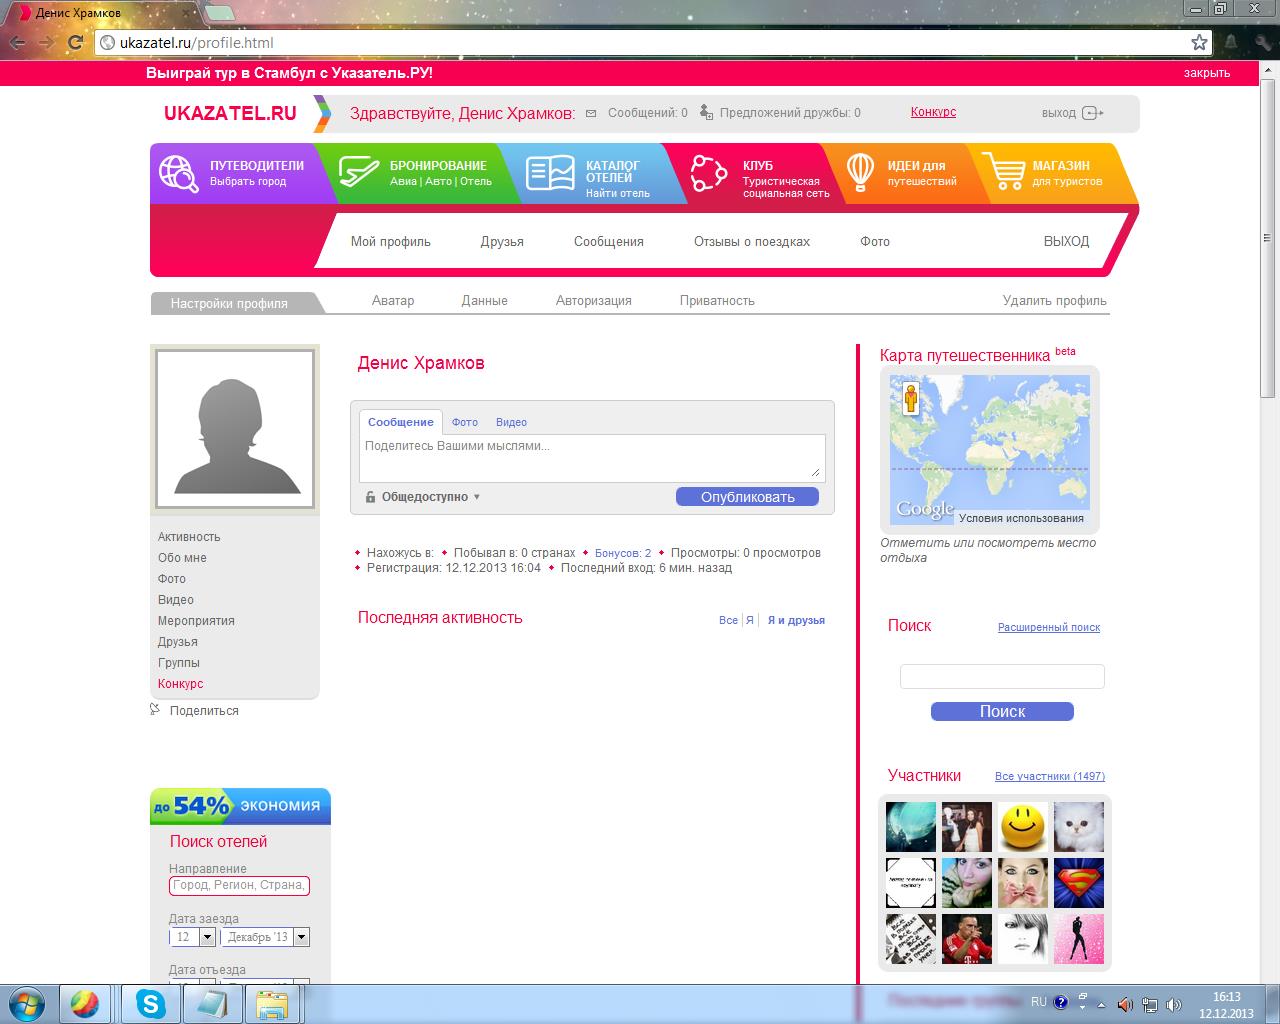Open the Данные settings tab
Viewport: 1280px width, 1024px height.
485,300
